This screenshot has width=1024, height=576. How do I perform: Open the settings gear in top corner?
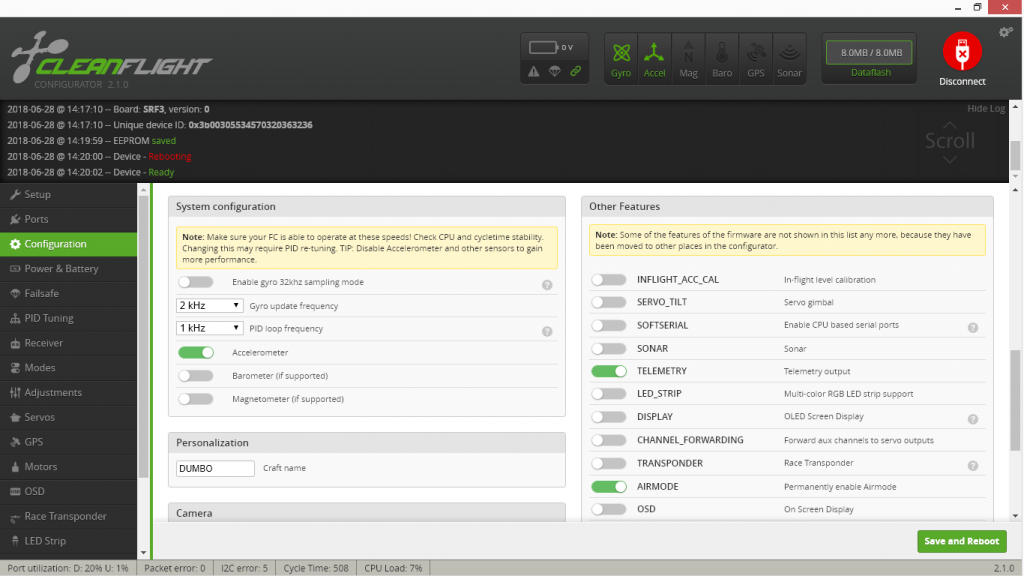[x=1006, y=33]
